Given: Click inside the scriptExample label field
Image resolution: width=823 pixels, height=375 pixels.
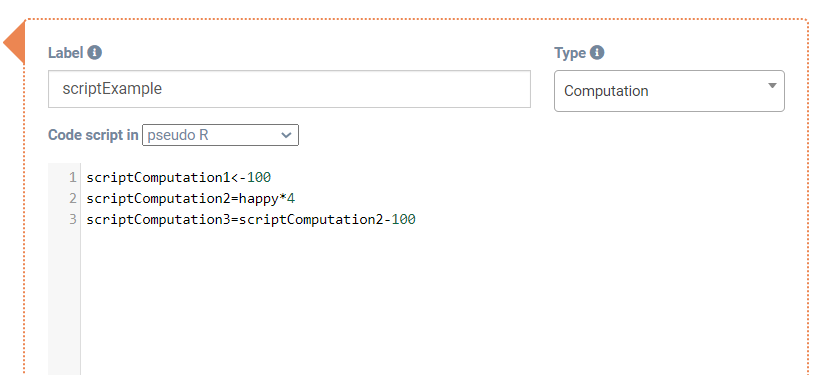Looking at the screenshot, I should [x=289, y=89].
